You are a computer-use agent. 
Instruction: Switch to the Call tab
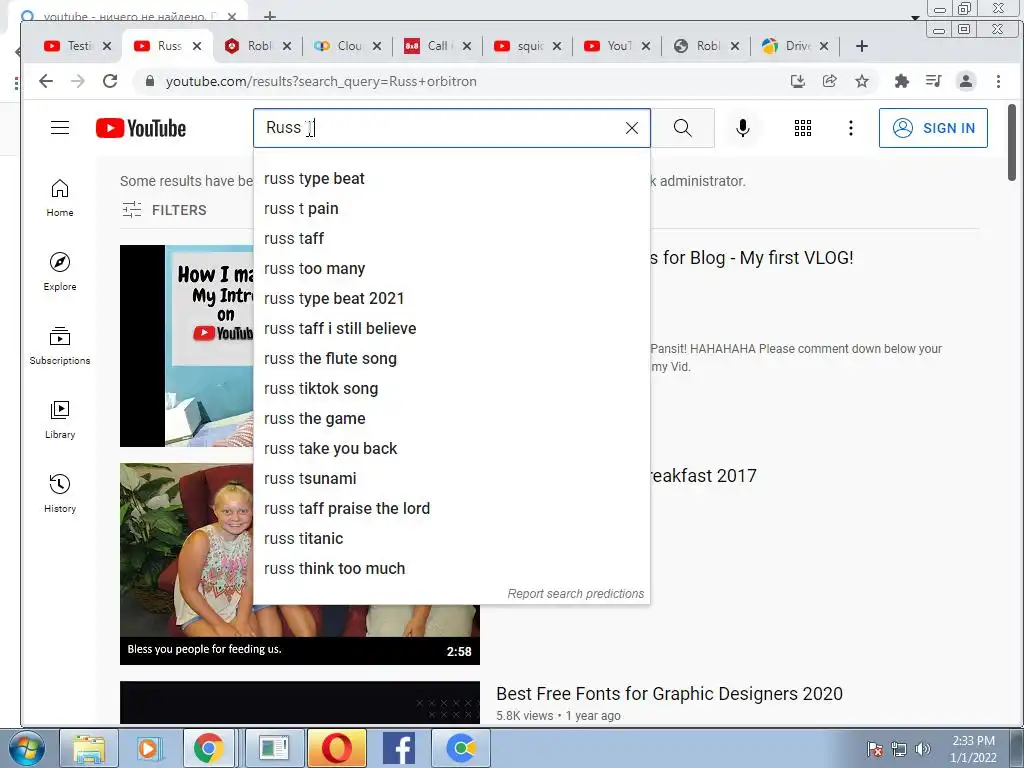tap(437, 46)
